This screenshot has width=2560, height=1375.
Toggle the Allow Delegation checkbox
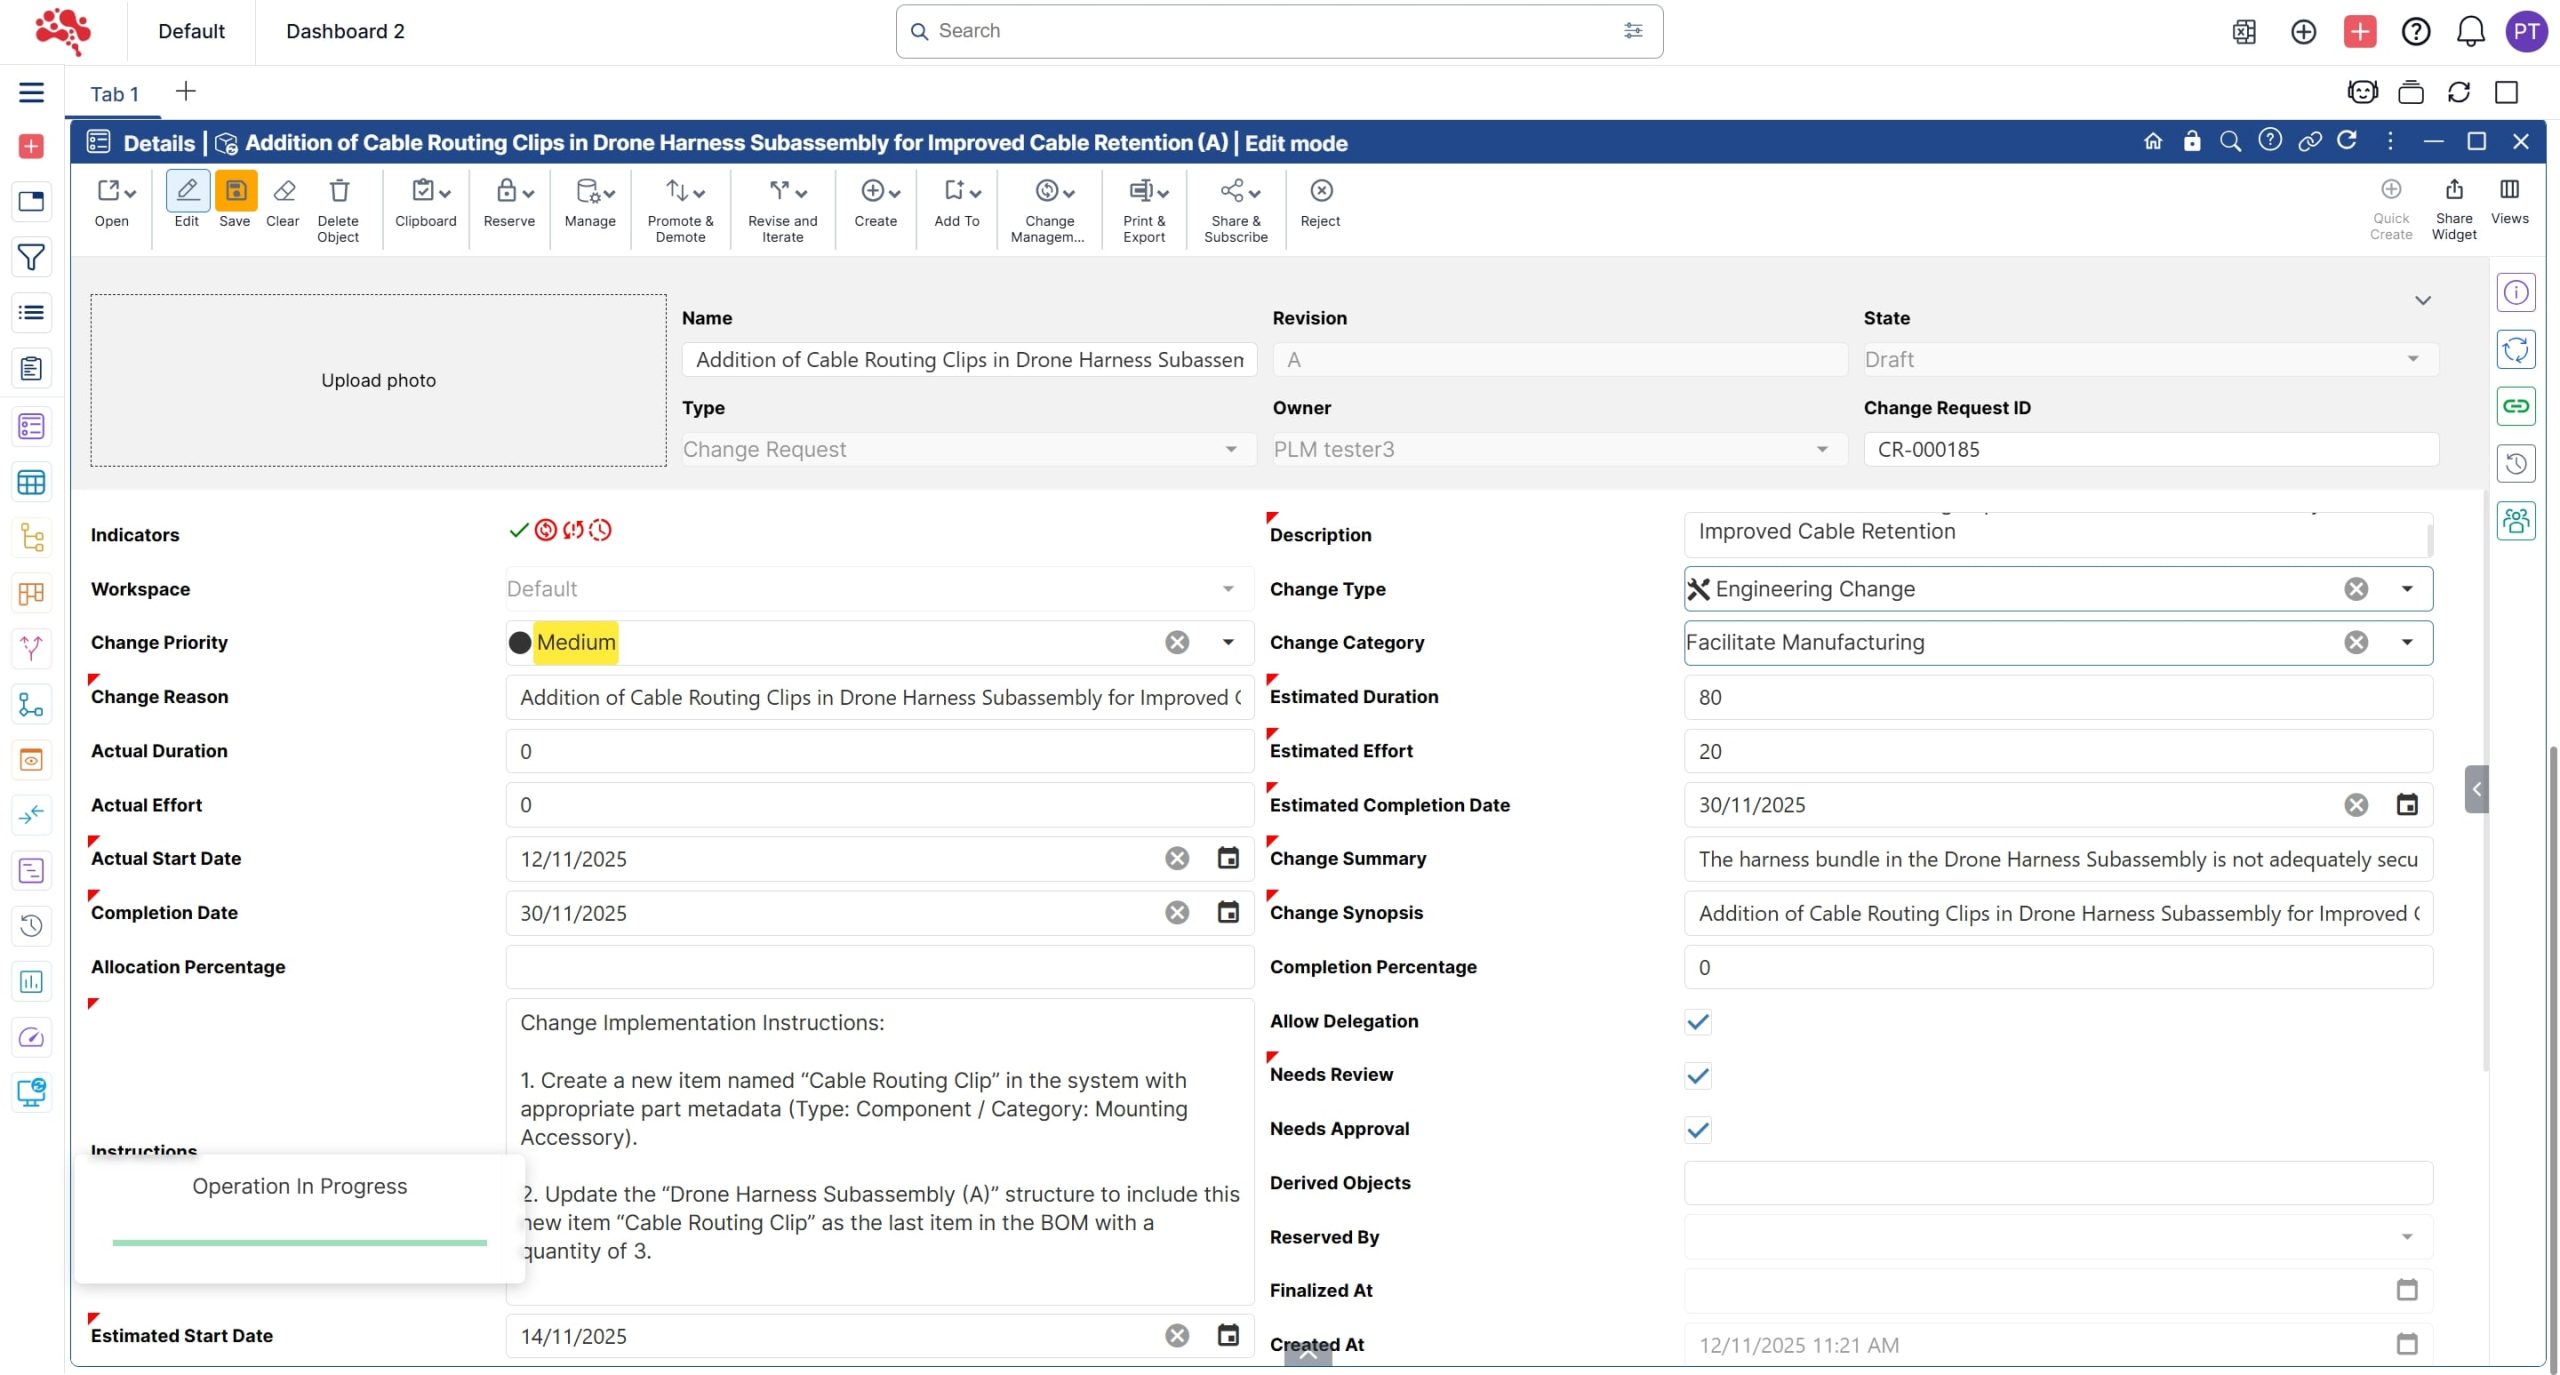tap(1697, 1021)
